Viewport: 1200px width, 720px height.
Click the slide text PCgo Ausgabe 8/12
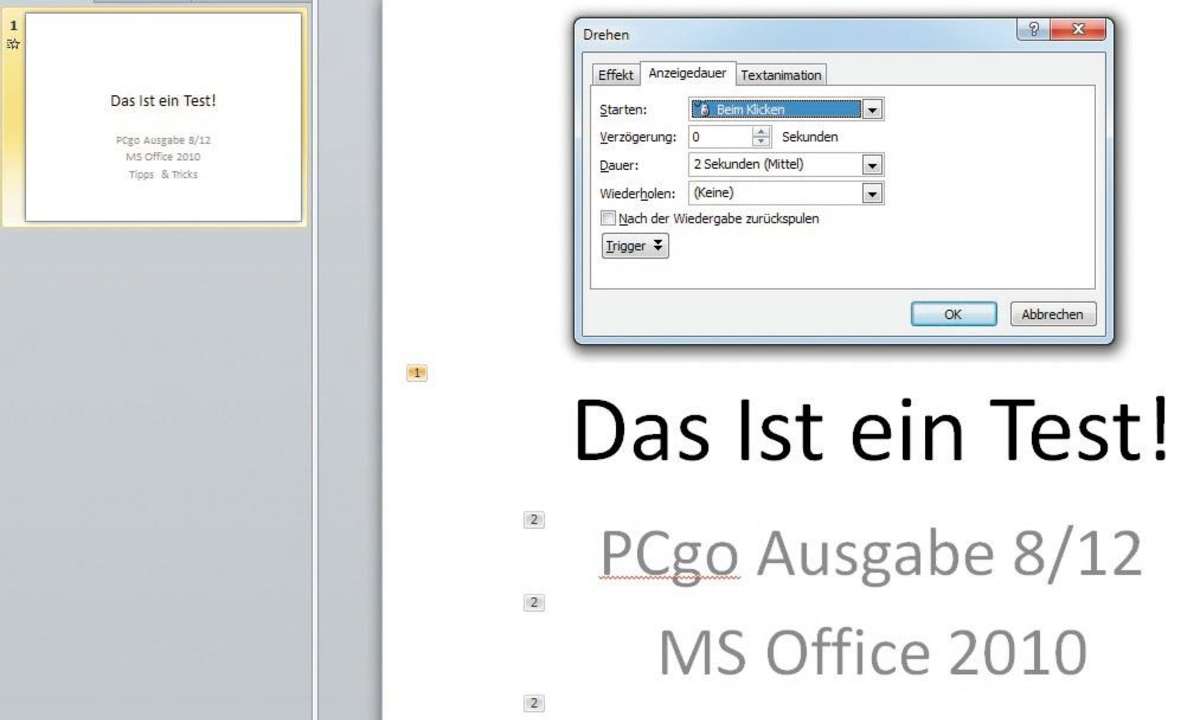click(870, 553)
